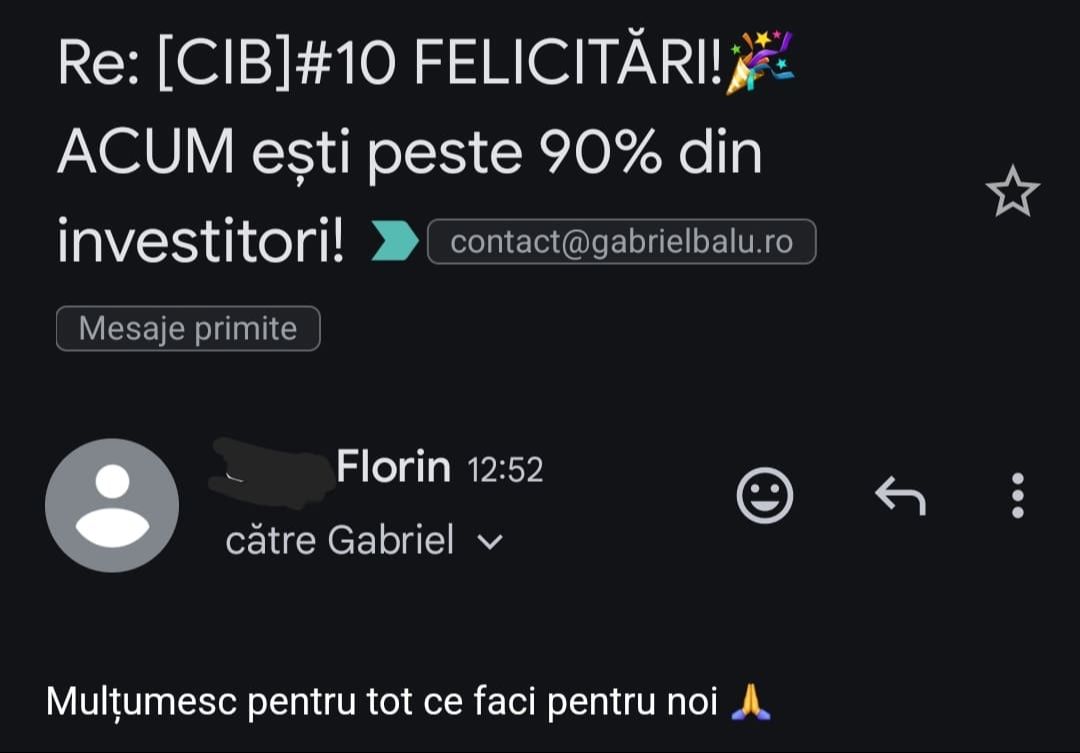1080x753 pixels.
Task: Add an emoji reaction to Florin's message
Action: point(765,495)
